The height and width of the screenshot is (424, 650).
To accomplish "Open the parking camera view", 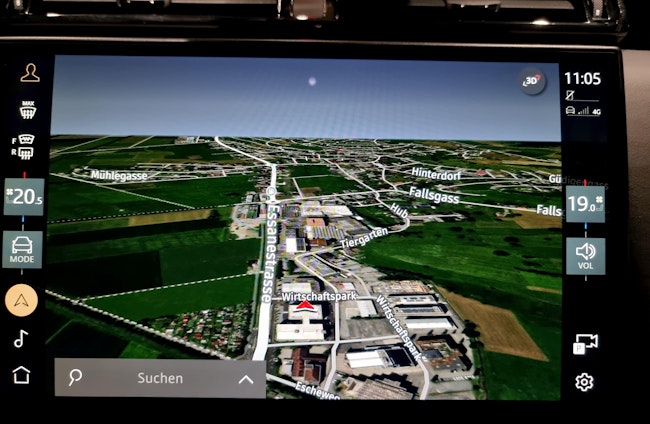I will point(585,344).
